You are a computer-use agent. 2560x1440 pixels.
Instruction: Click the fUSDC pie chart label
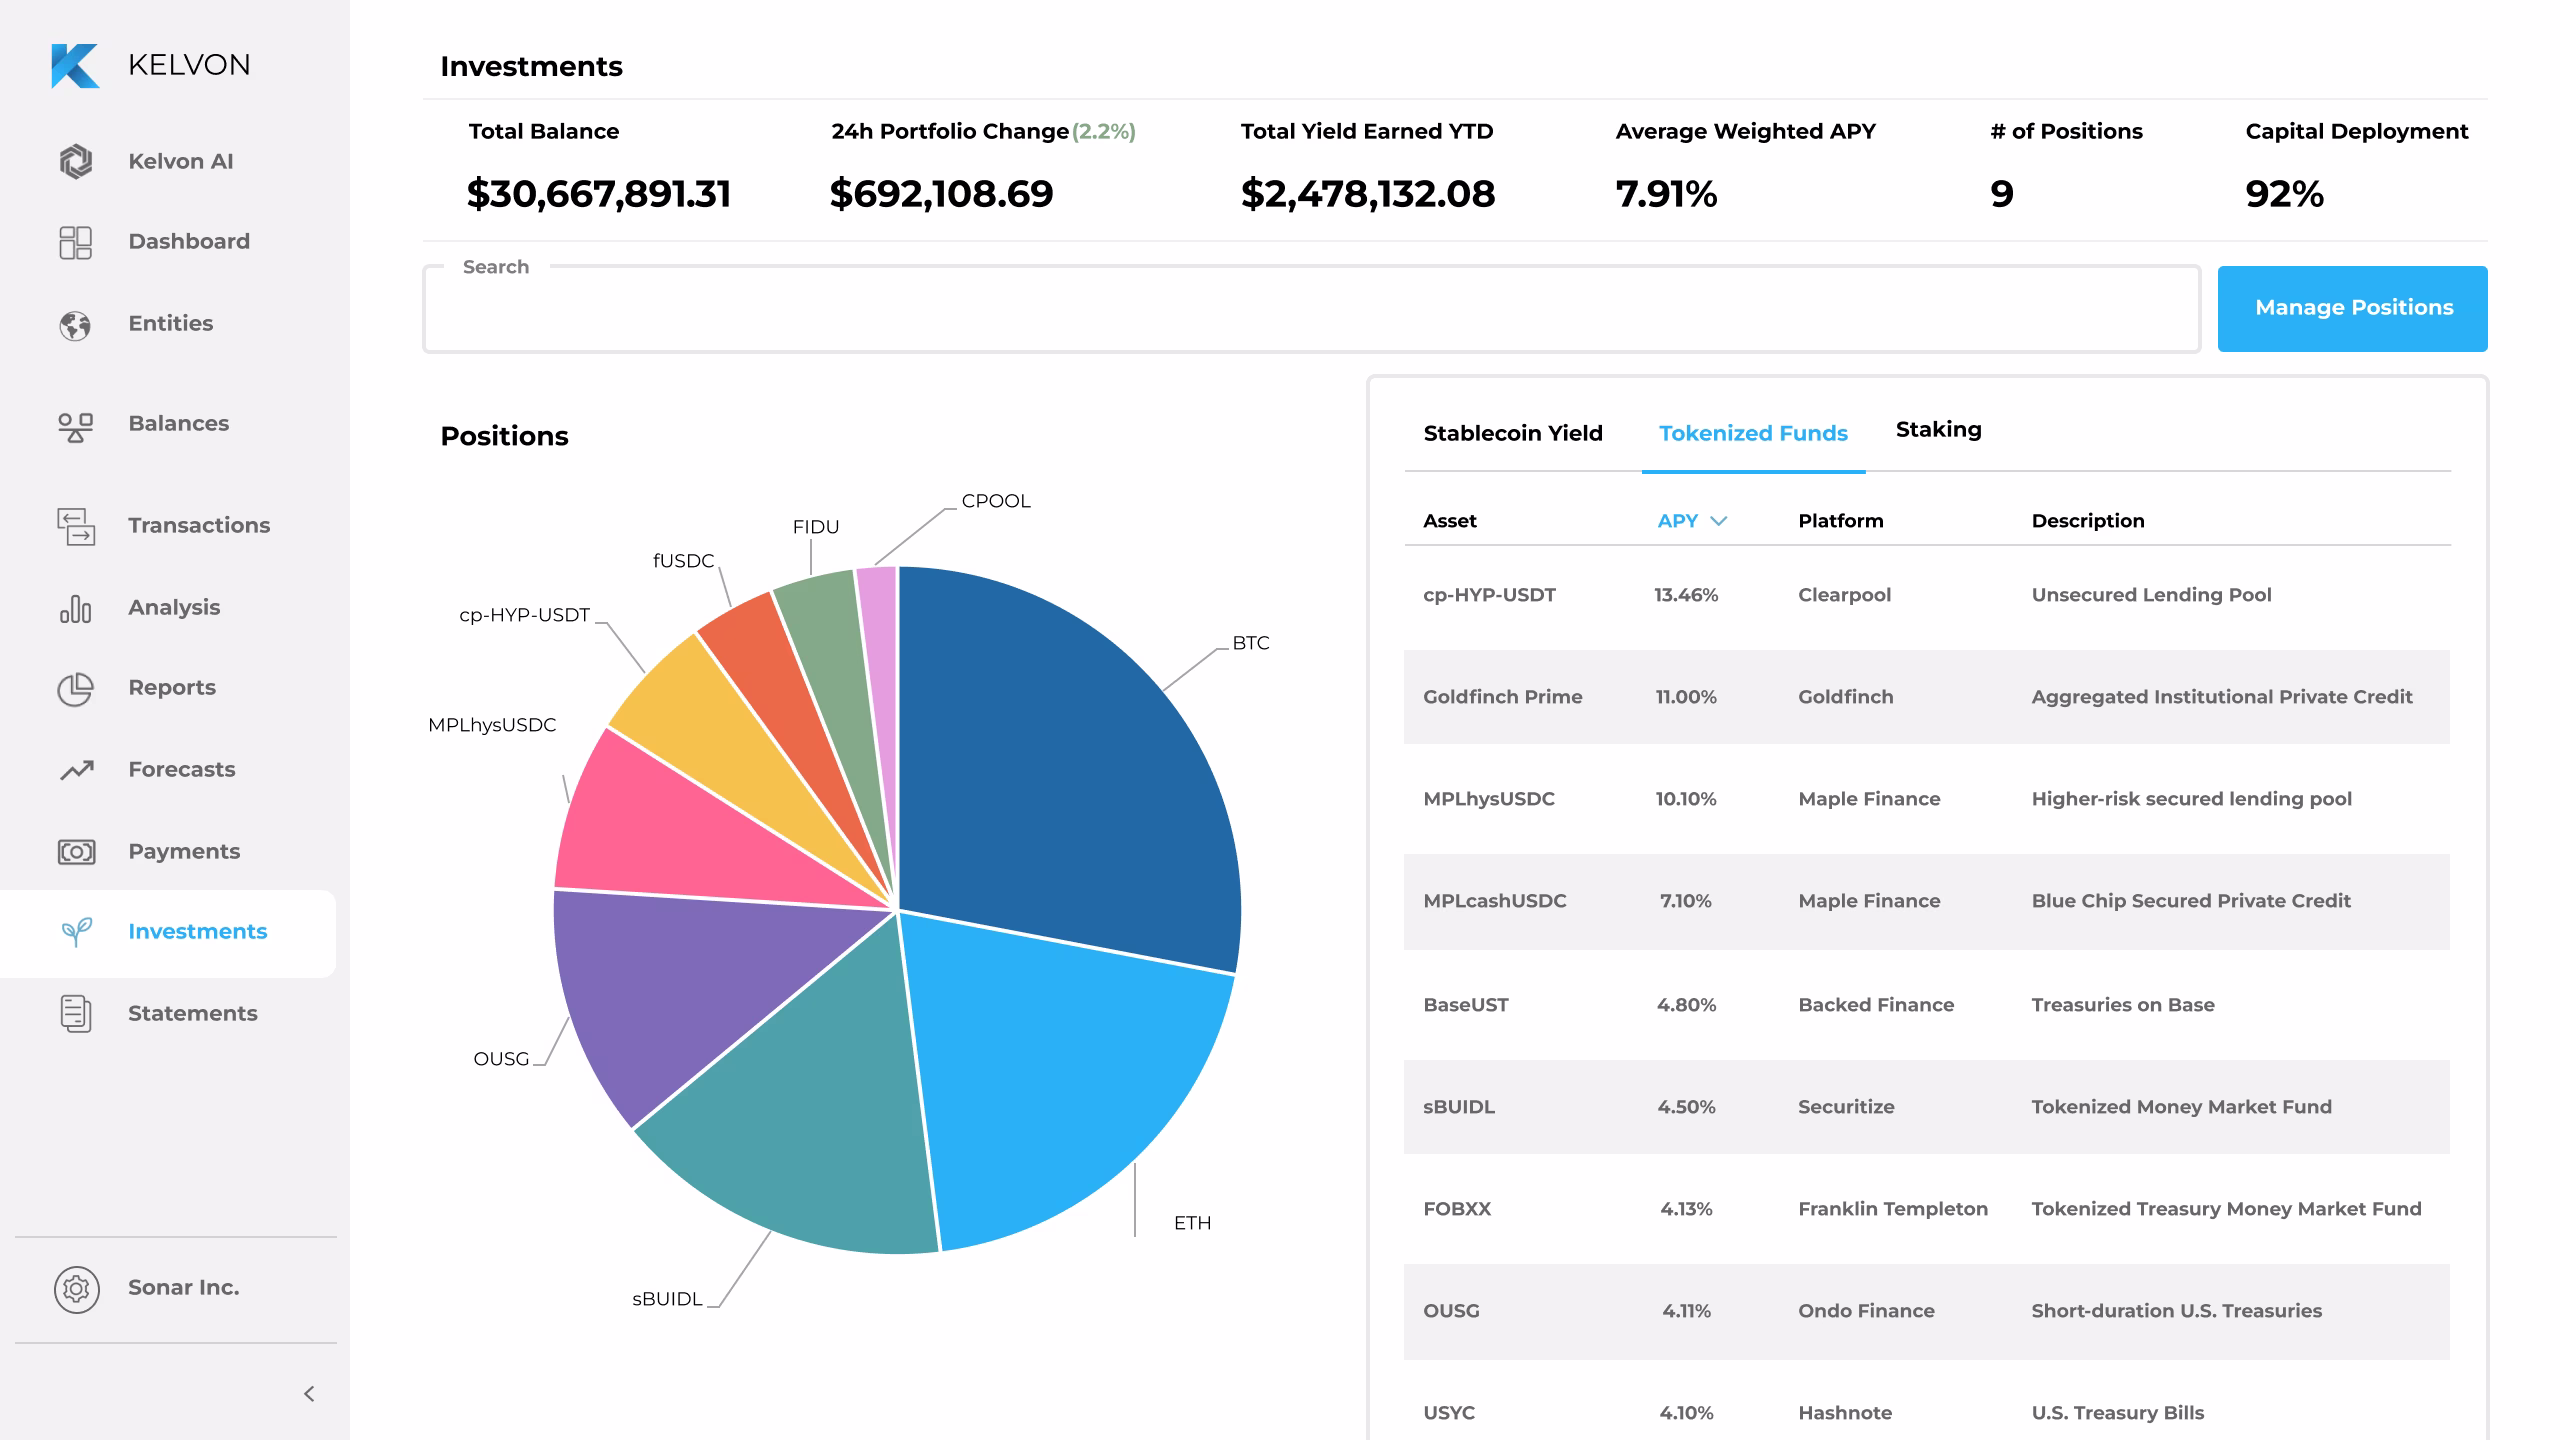684,561
